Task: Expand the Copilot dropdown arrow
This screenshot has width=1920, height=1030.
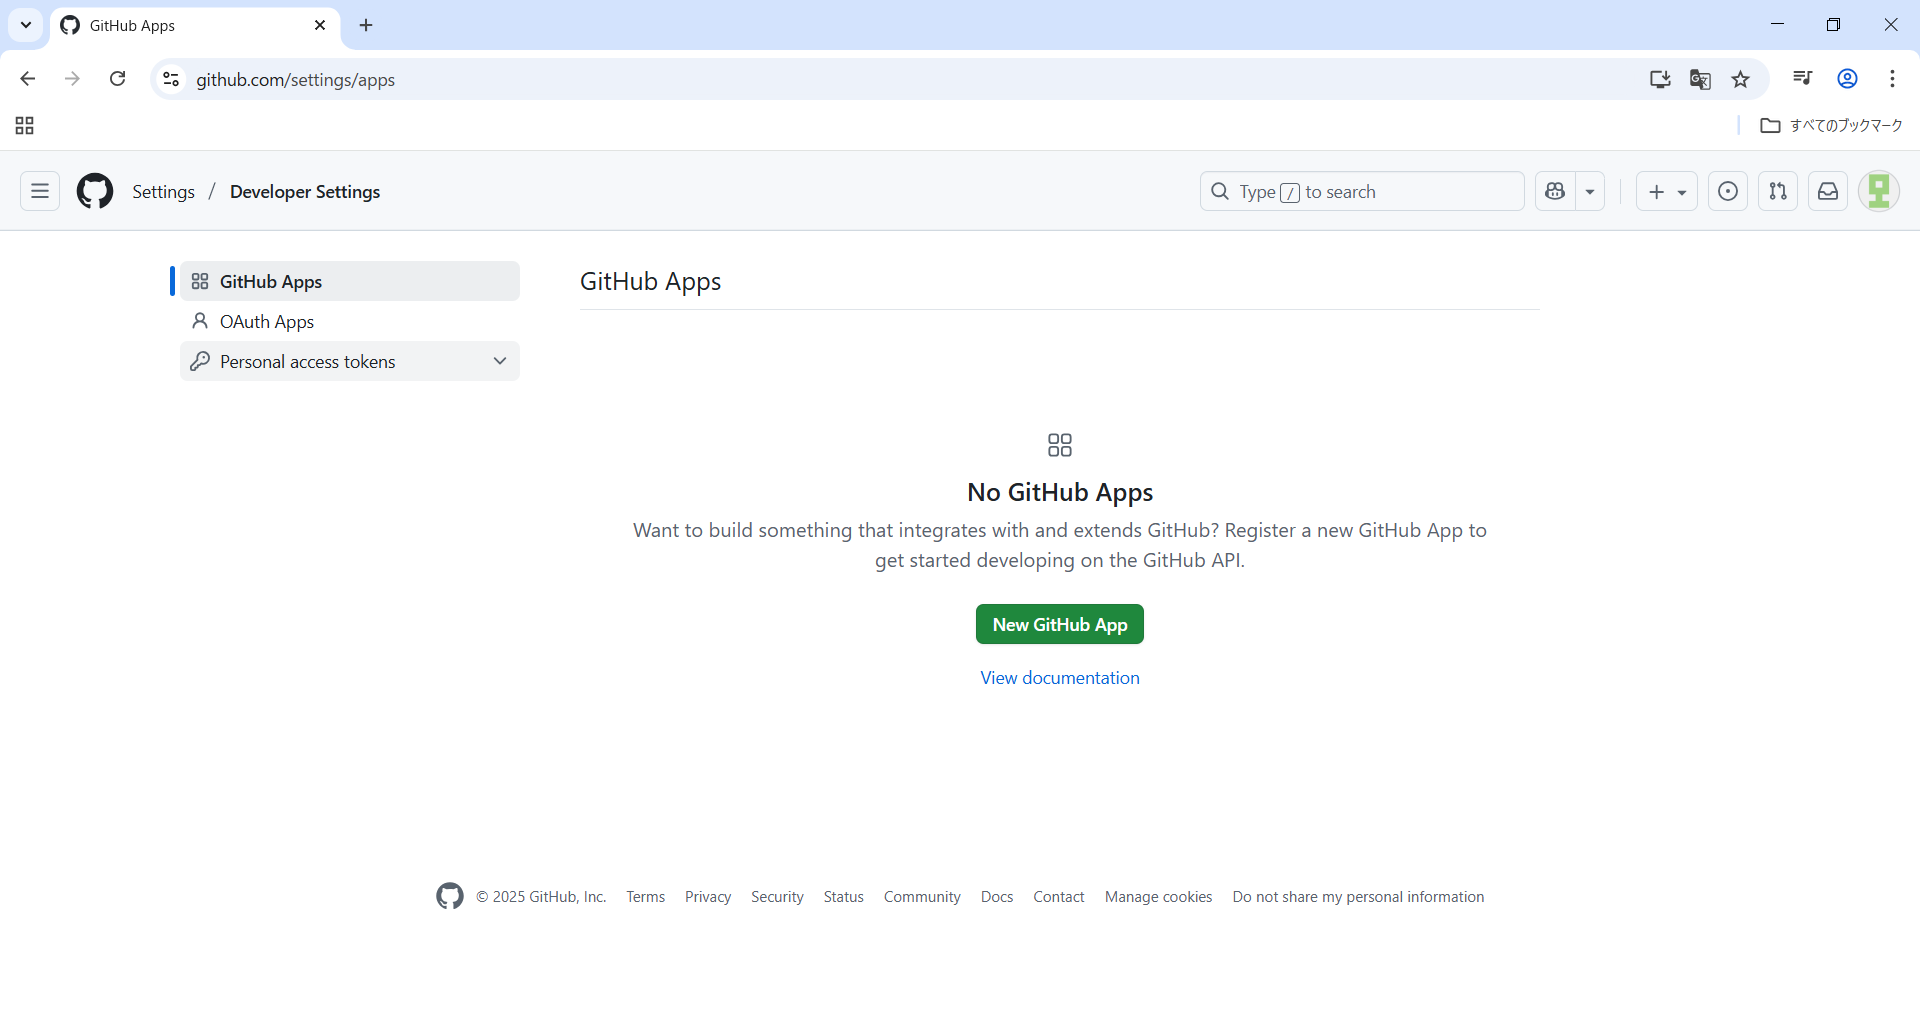Action: 1590,191
